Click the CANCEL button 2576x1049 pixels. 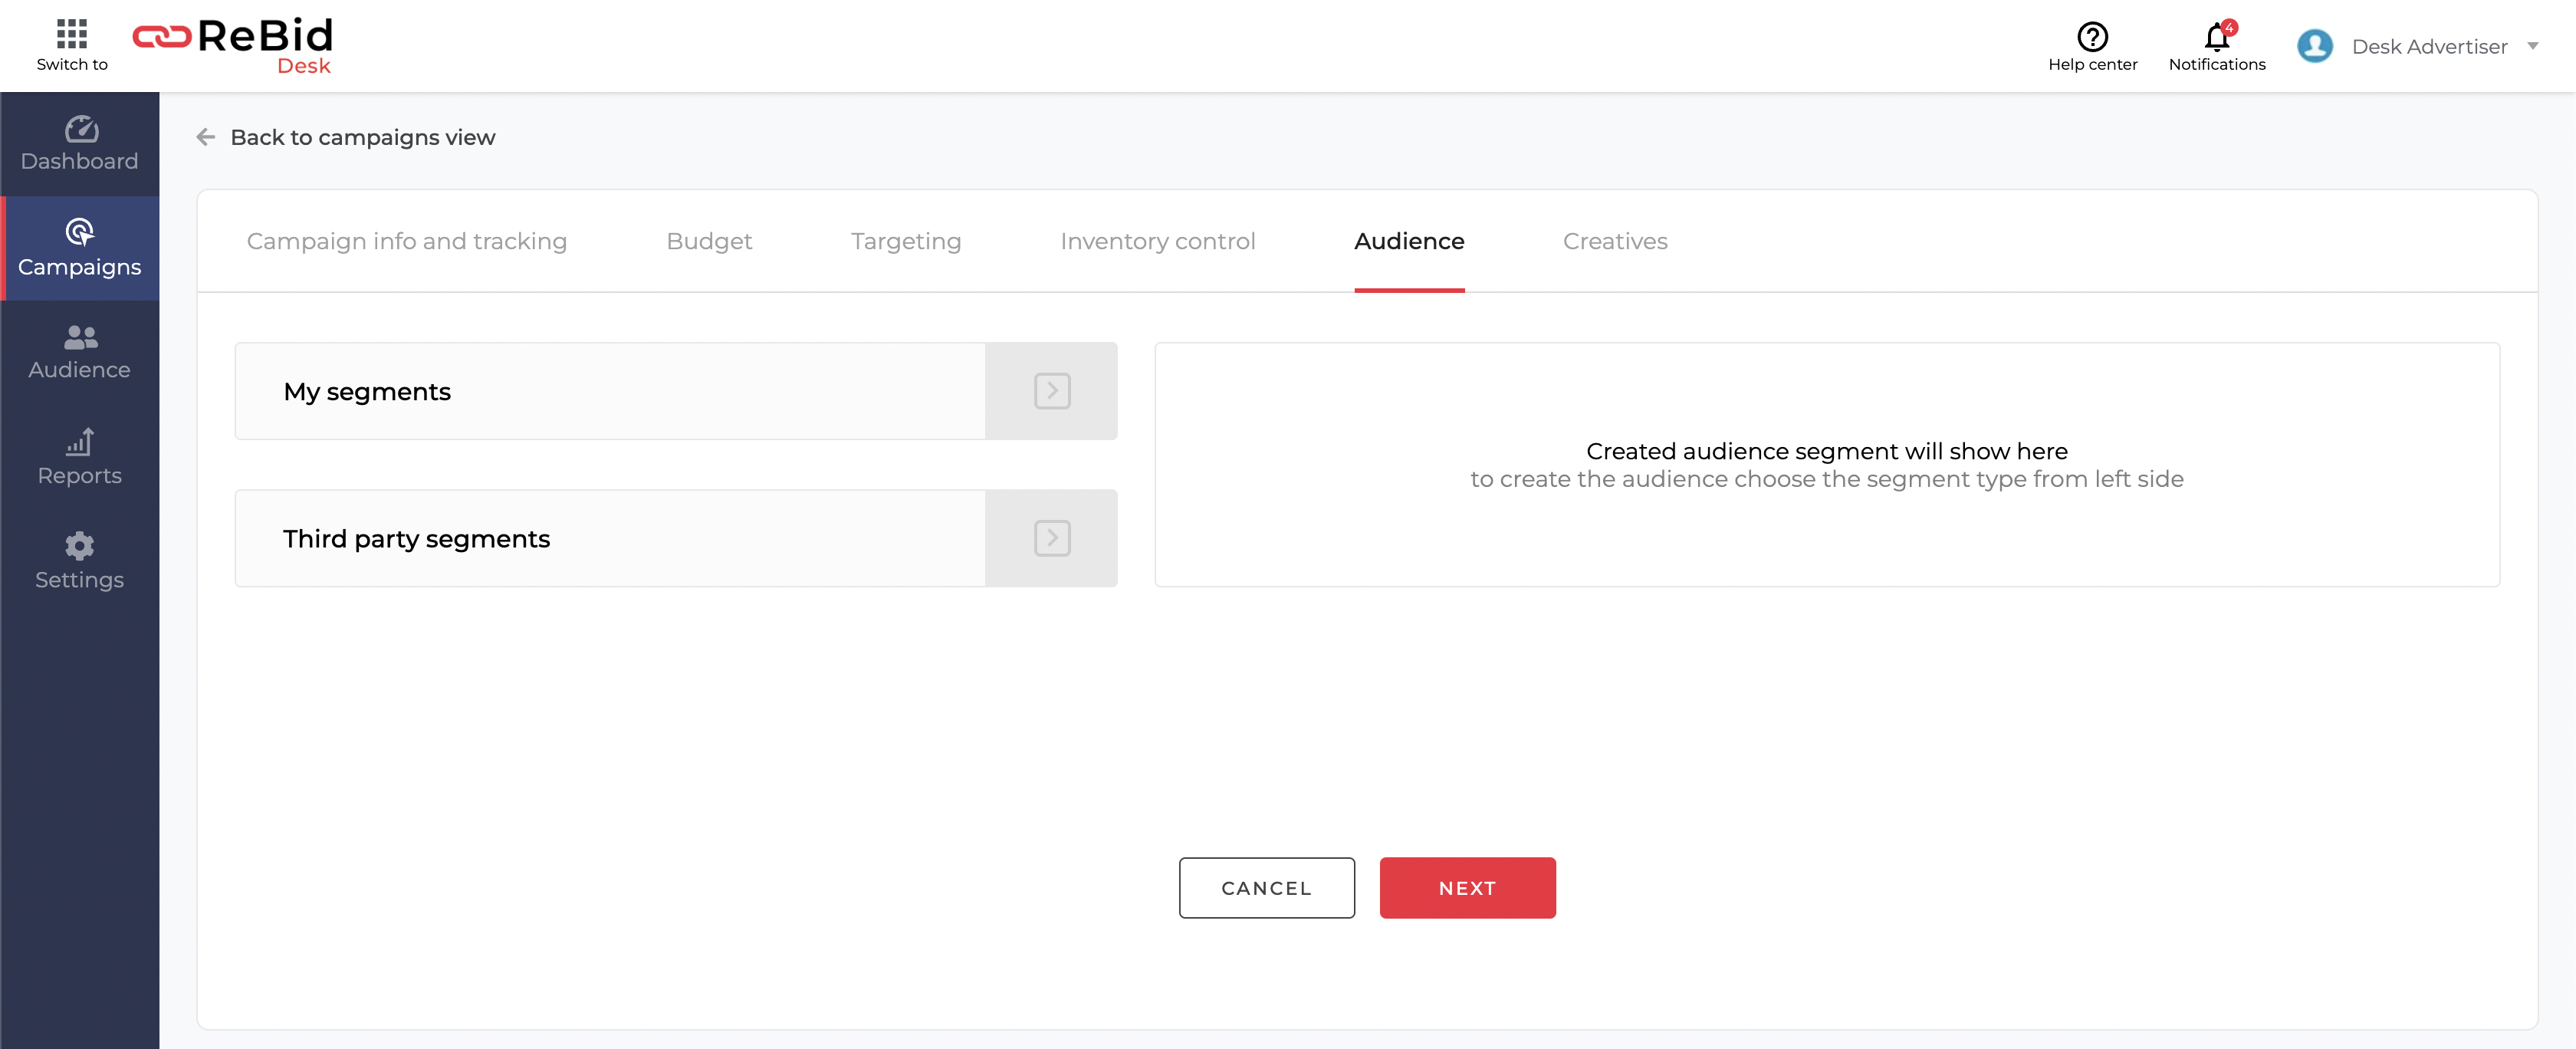(1266, 887)
